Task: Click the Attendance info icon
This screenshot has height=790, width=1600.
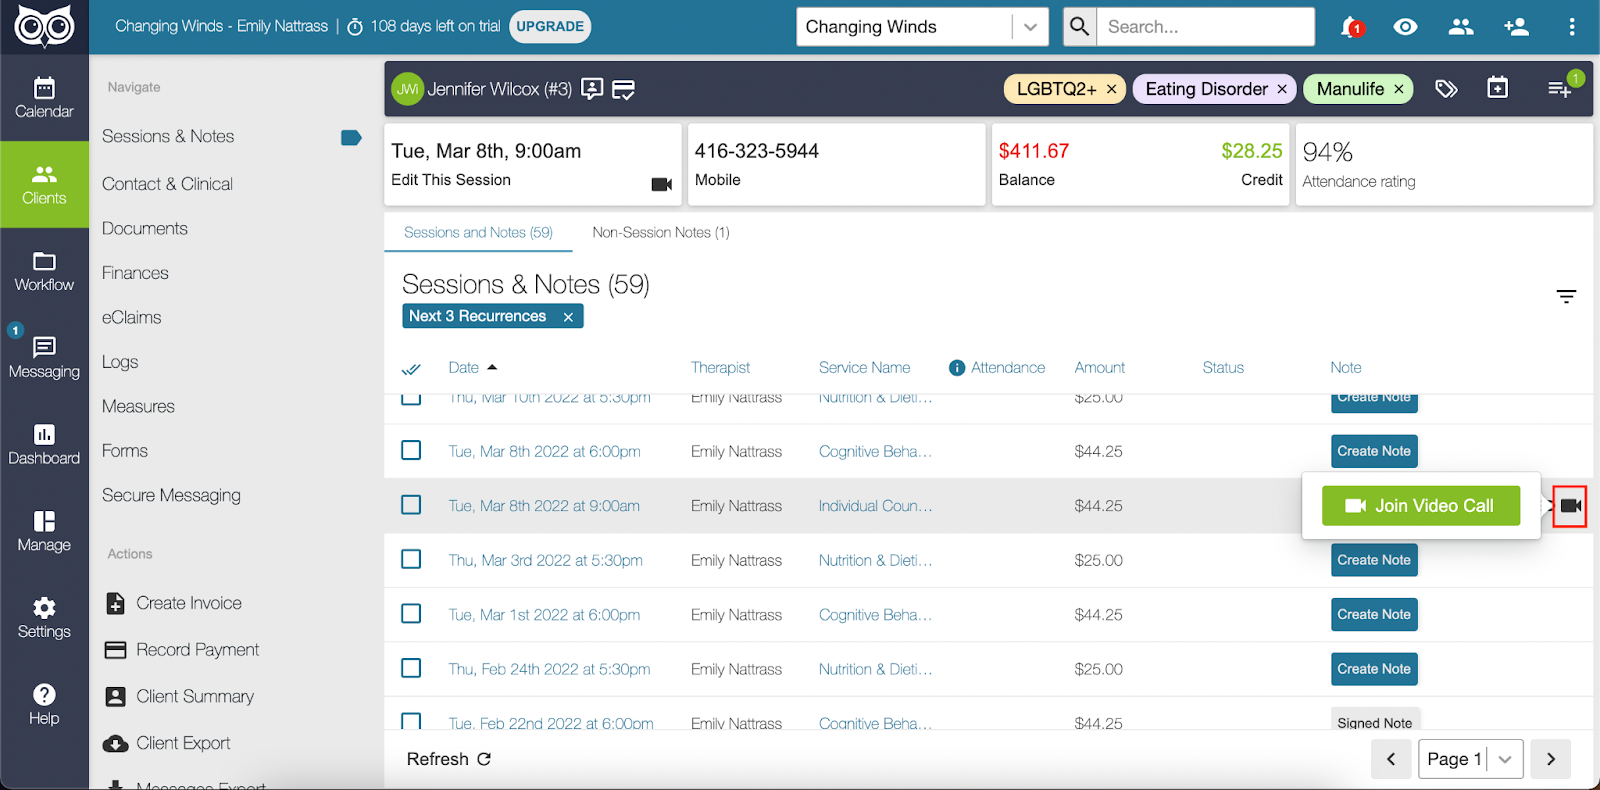Action: [x=957, y=368]
